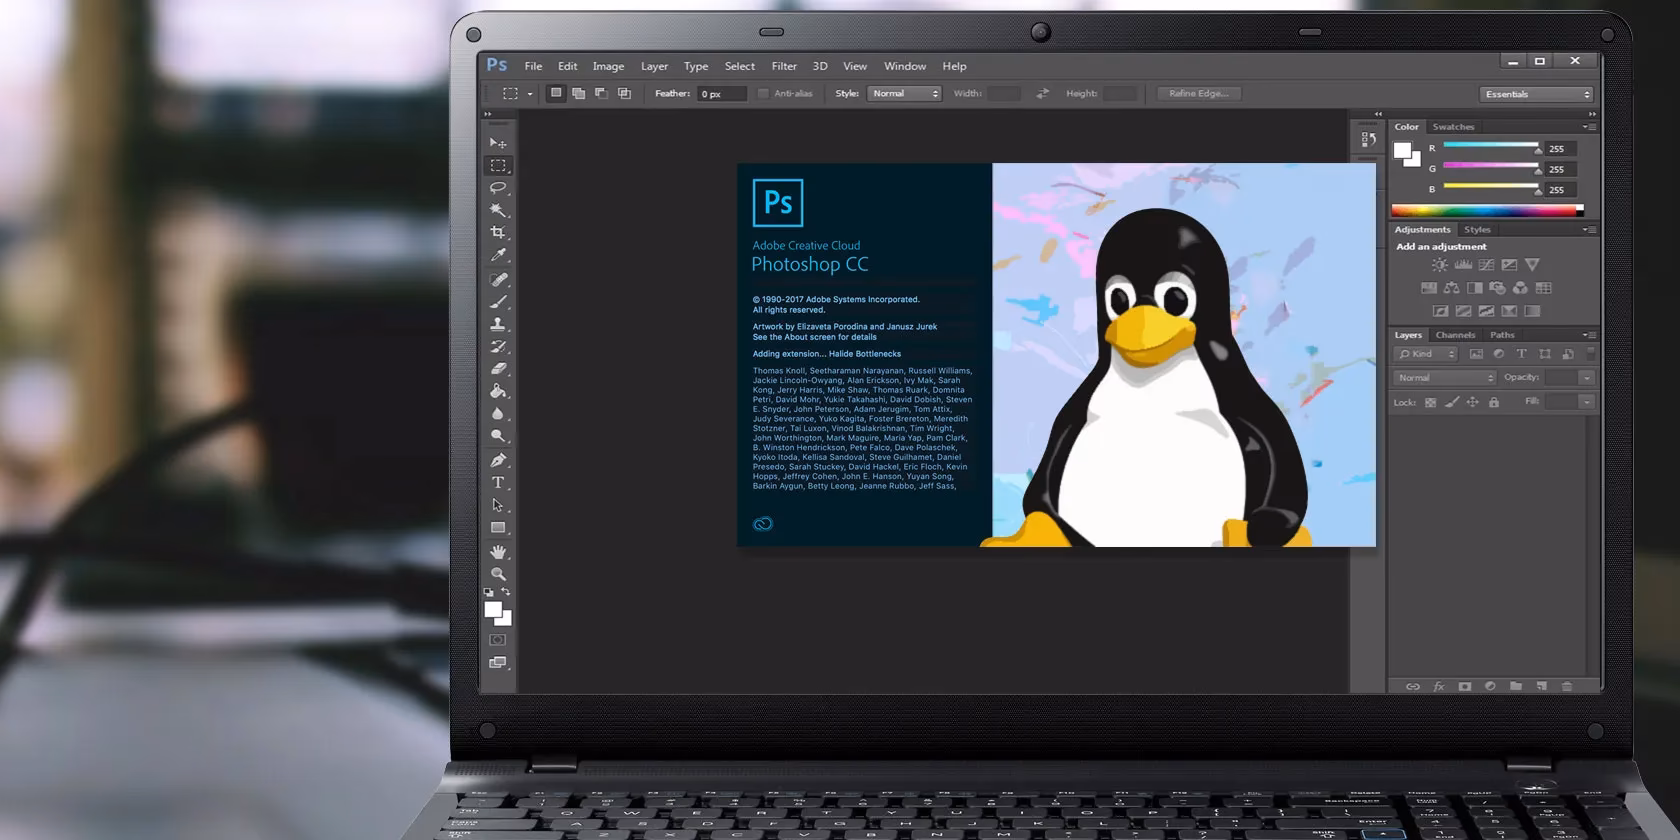Click the link layers icon
This screenshot has height=840, width=1680.
coord(1413,686)
